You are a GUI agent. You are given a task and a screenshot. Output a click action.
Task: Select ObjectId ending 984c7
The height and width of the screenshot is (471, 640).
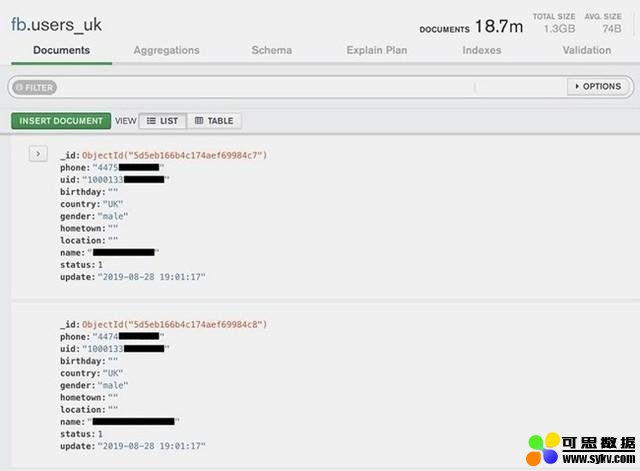tap(174, 155)
